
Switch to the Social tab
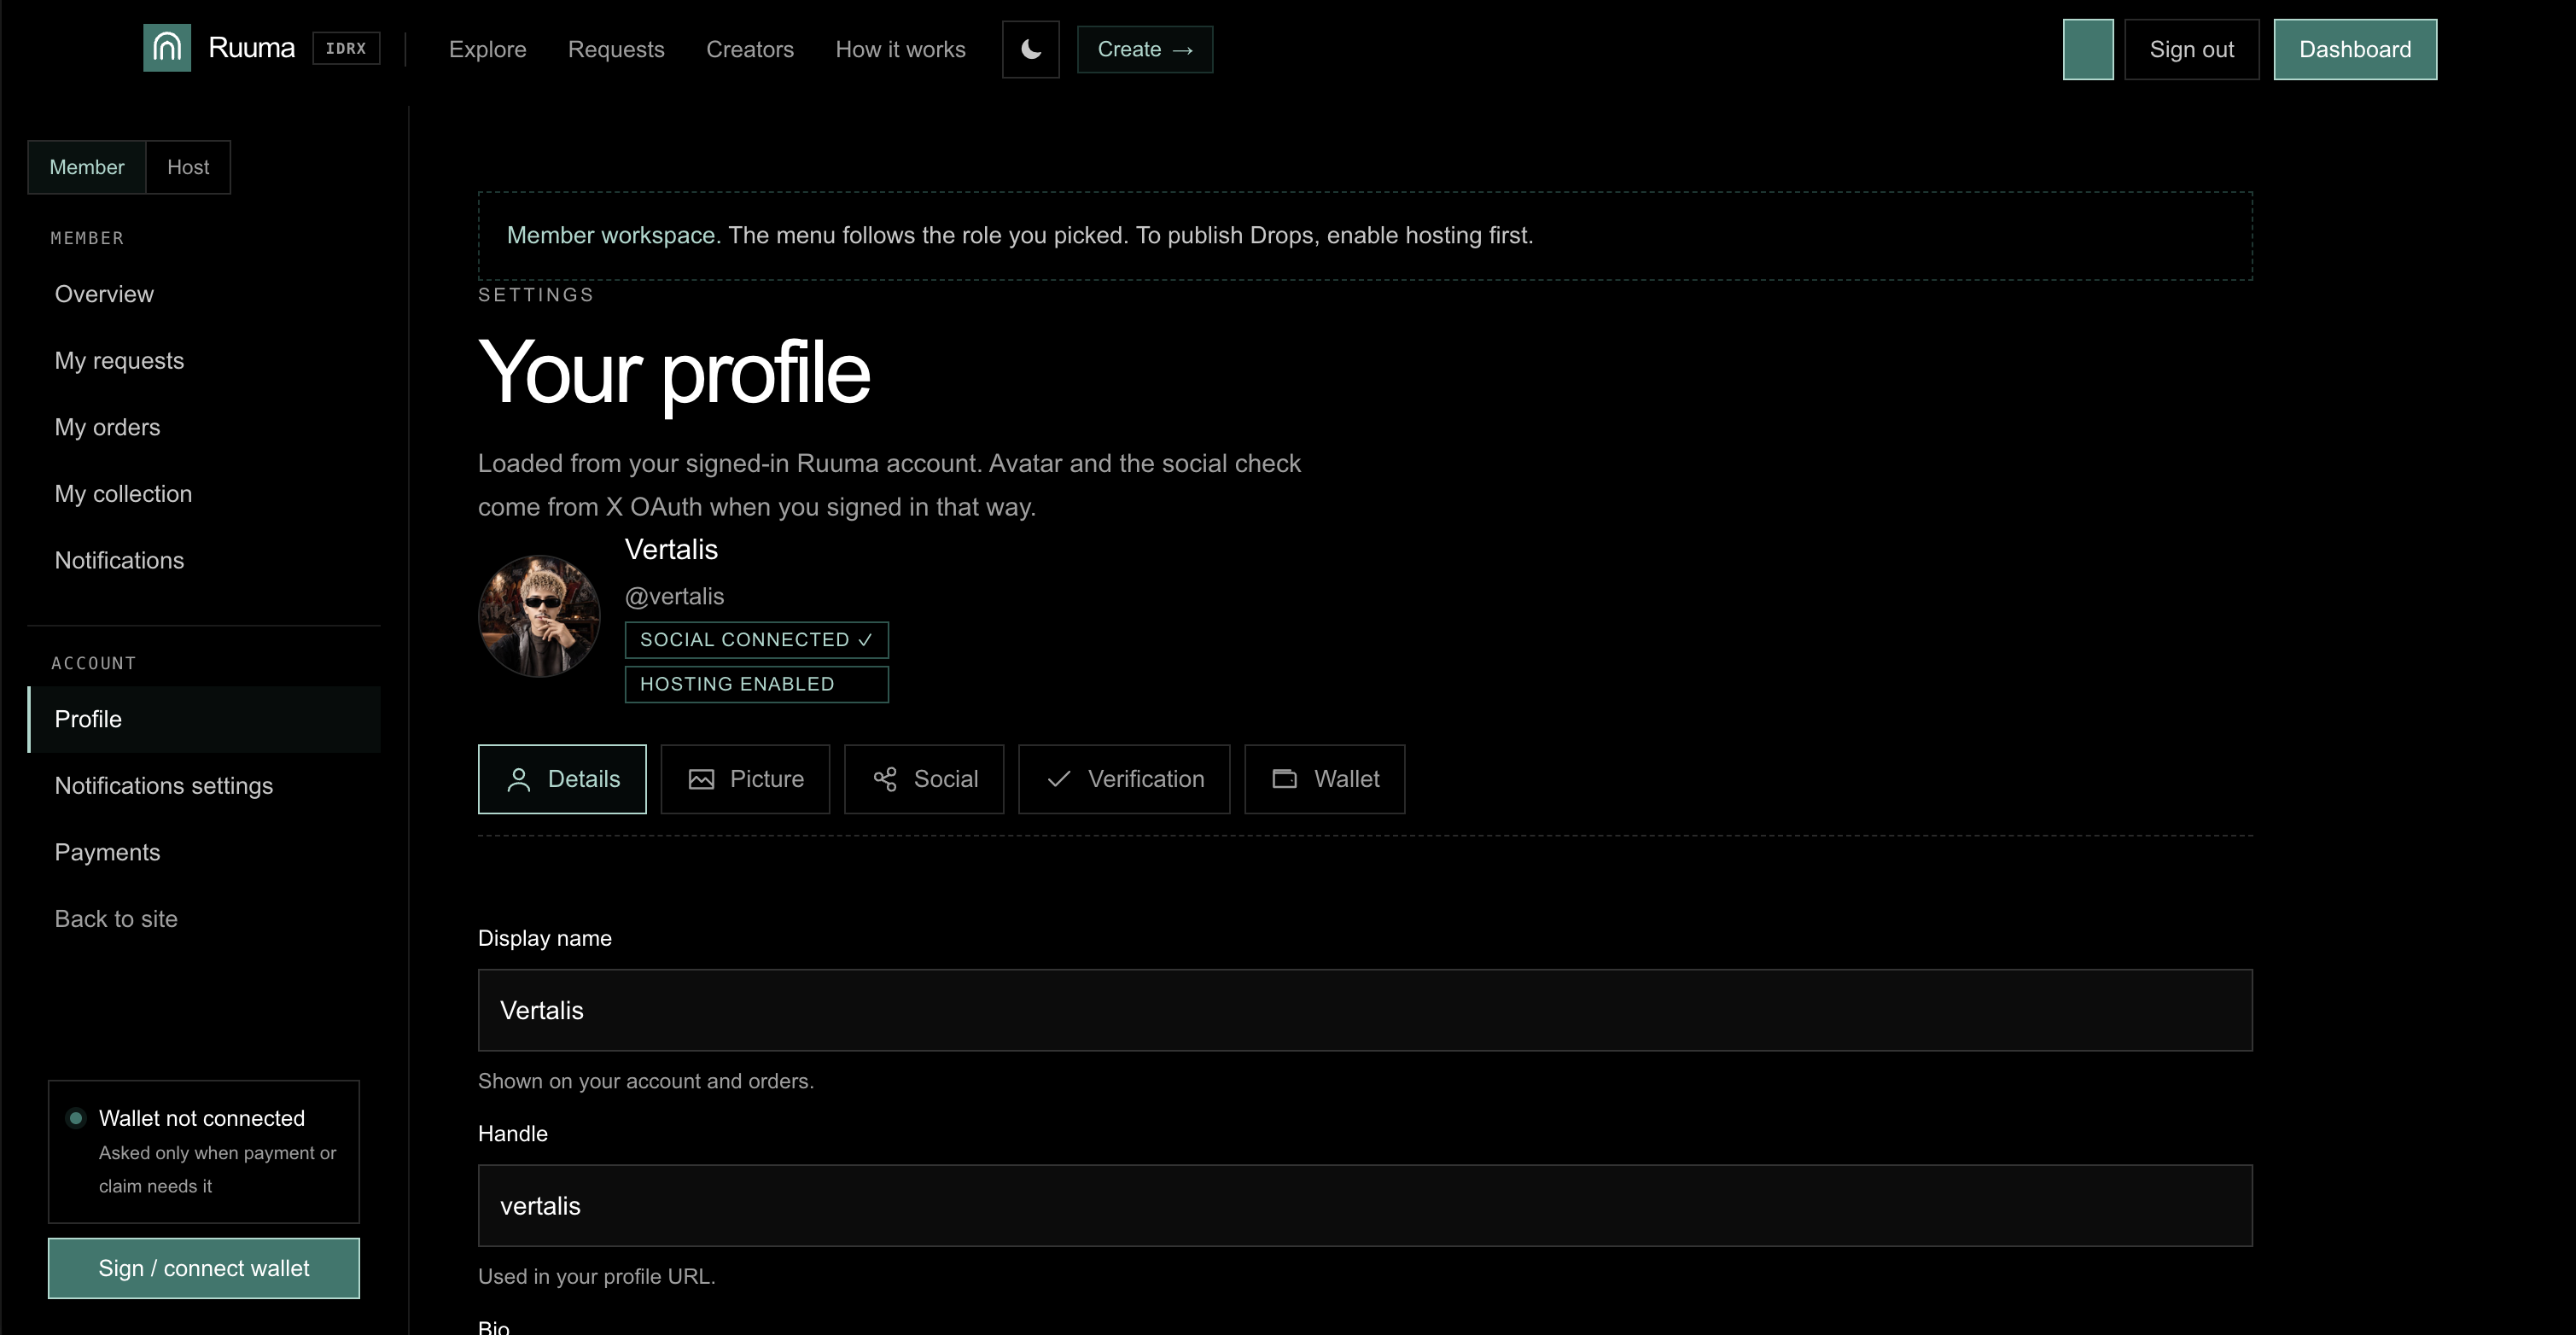(924, 779)
